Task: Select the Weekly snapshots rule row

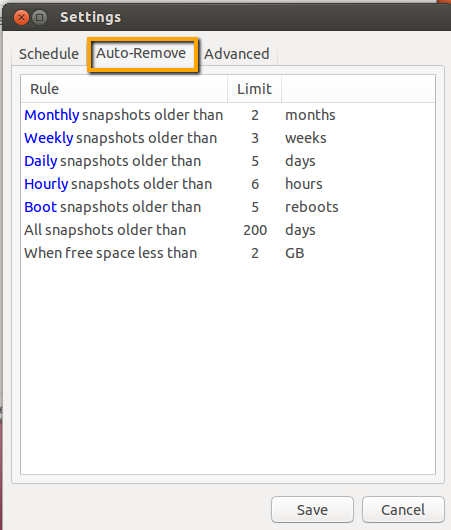Action: pos(228,138)
